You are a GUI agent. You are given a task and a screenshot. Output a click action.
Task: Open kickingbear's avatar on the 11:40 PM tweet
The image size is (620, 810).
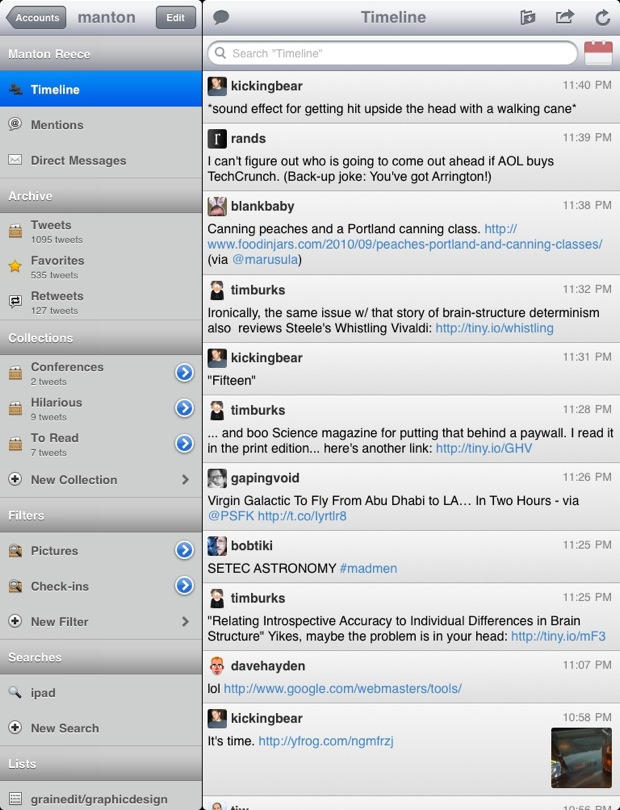pyautogui.click(x=217, y=86)
